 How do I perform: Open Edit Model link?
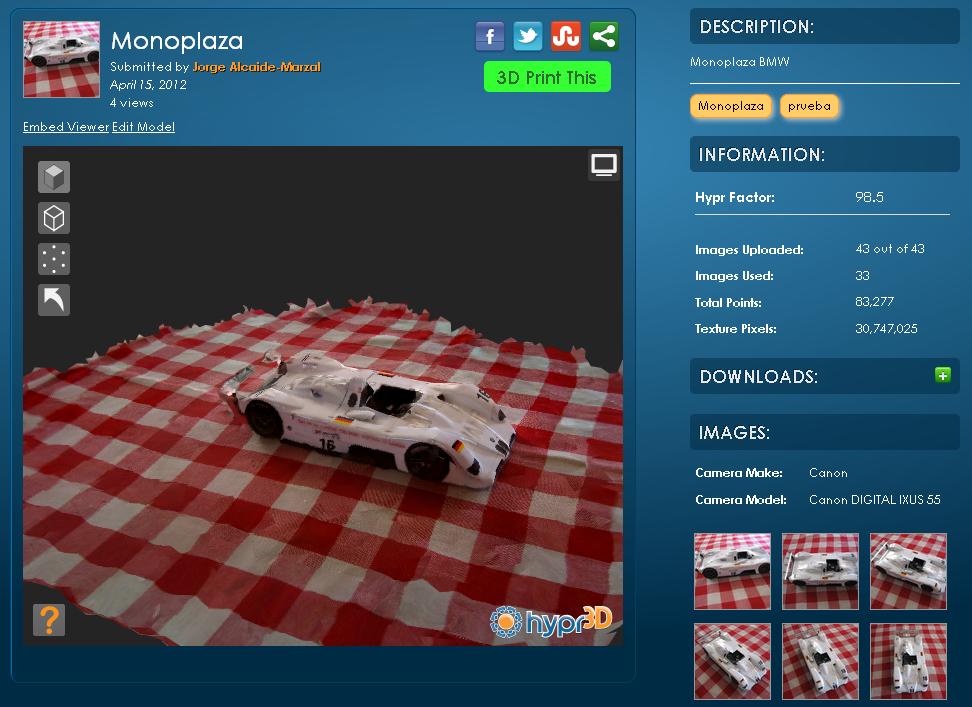coord(143,127)
